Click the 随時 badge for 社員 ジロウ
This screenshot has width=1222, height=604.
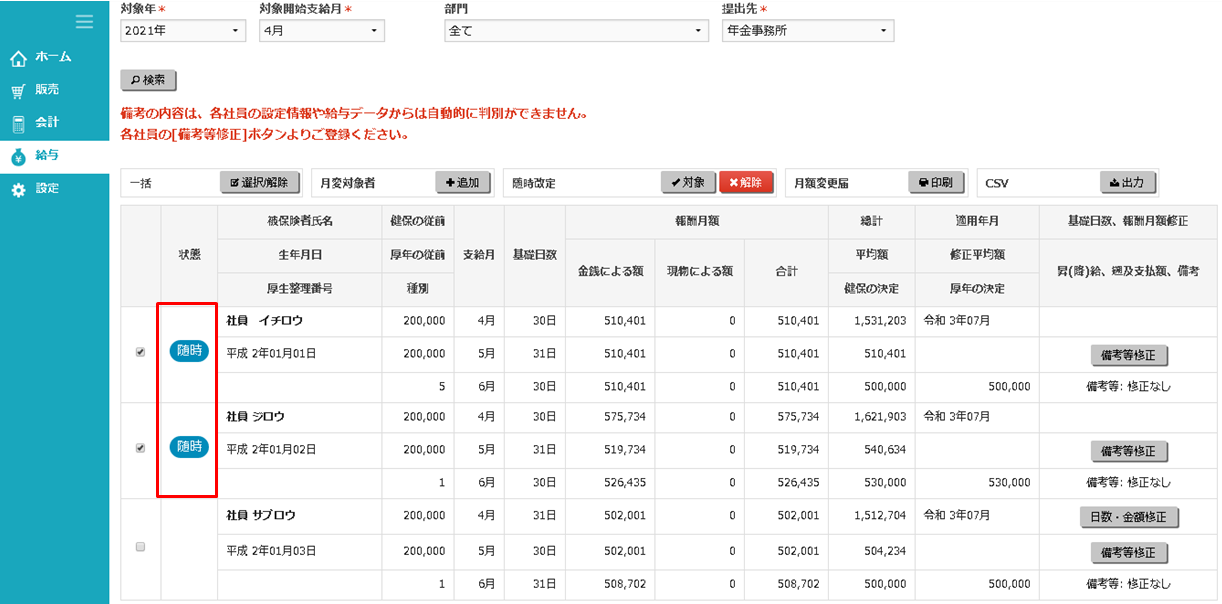pos(189,447)
